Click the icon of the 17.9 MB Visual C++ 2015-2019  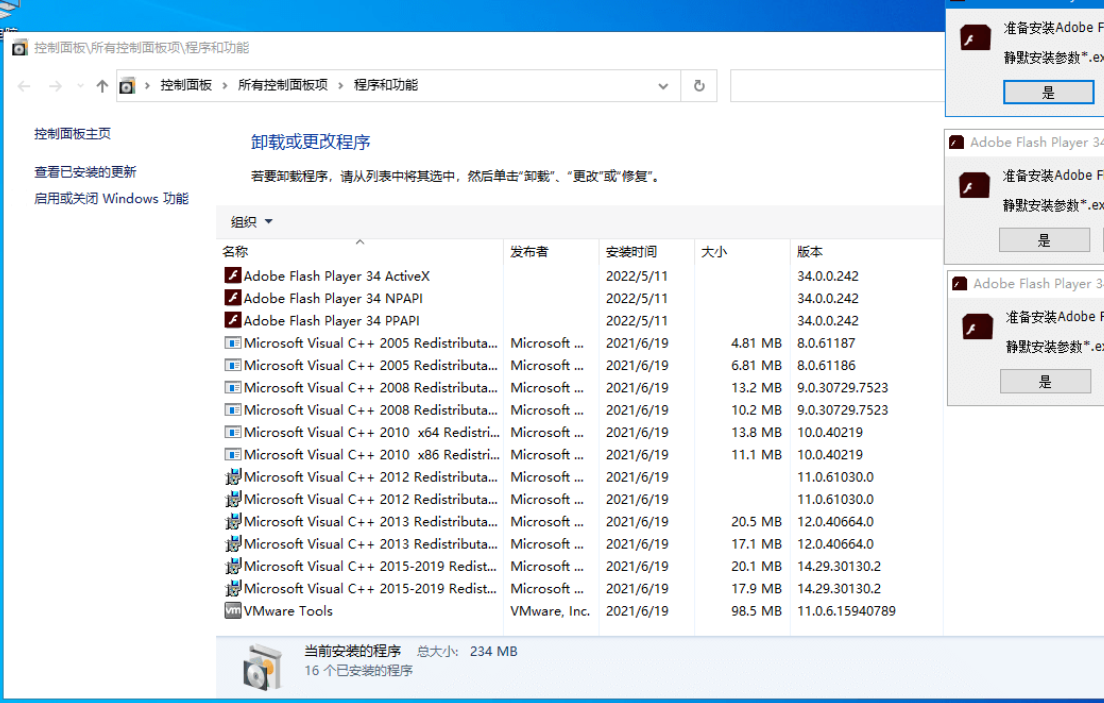(232, 588)
